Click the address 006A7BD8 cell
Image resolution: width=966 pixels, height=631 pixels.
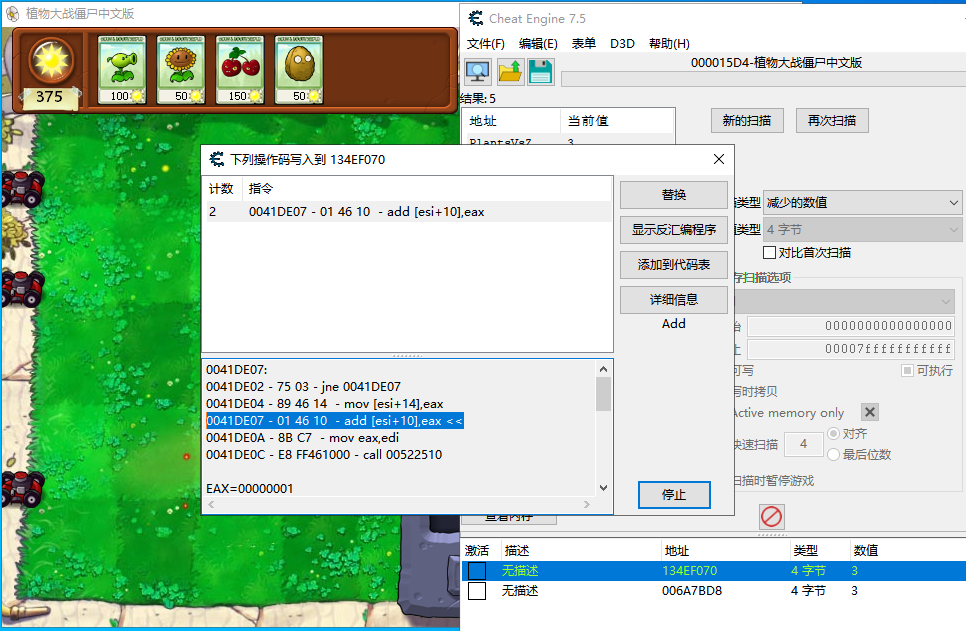coord(692,591)
